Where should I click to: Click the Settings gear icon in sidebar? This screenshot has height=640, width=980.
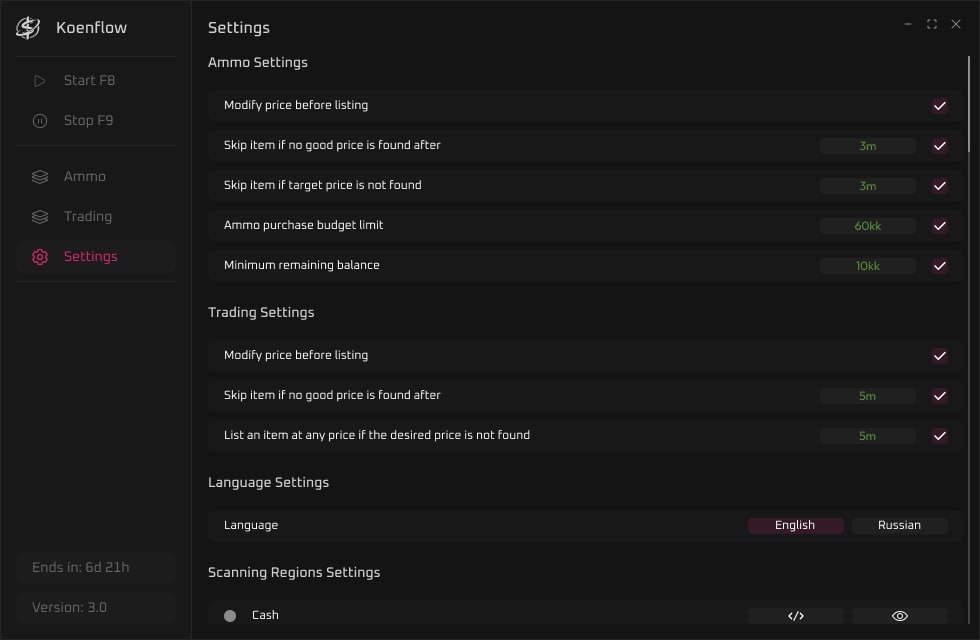39,257
